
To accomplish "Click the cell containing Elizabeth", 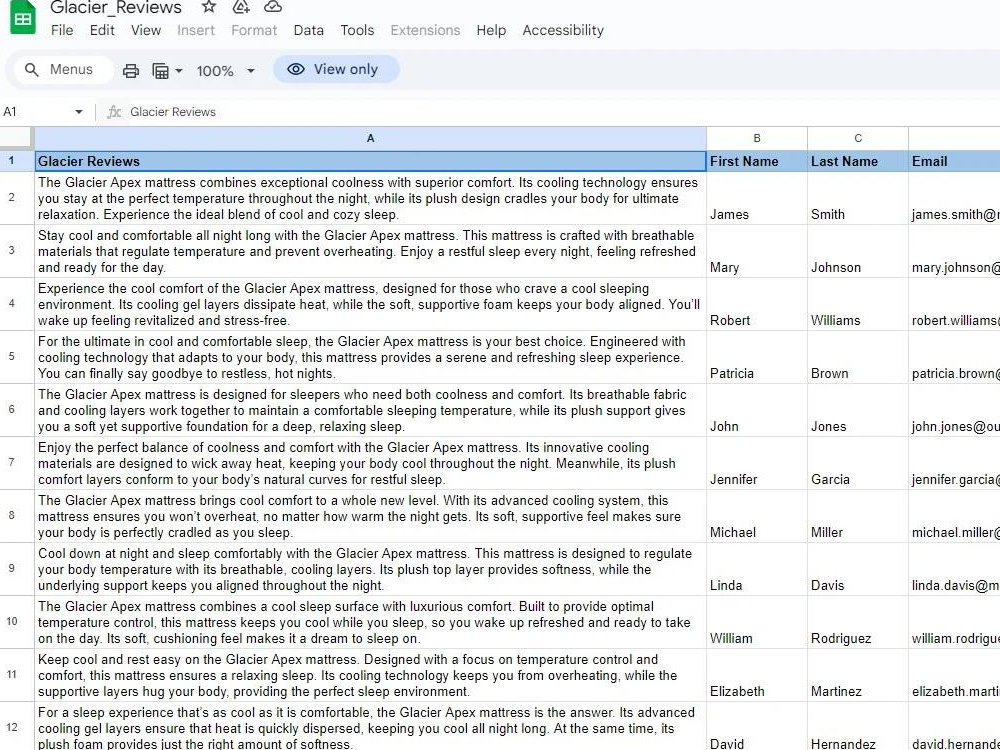I will pos(756,674).
